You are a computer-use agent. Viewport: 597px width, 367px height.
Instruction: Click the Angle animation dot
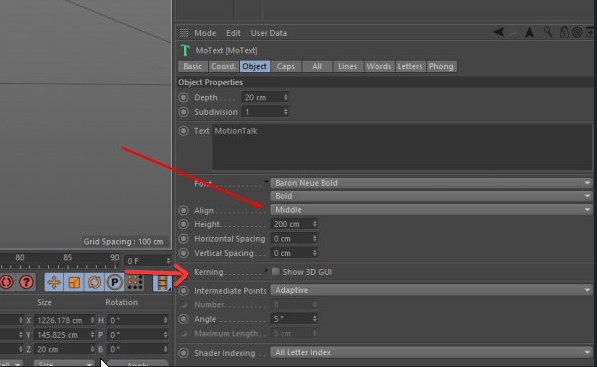pos(184,319)
